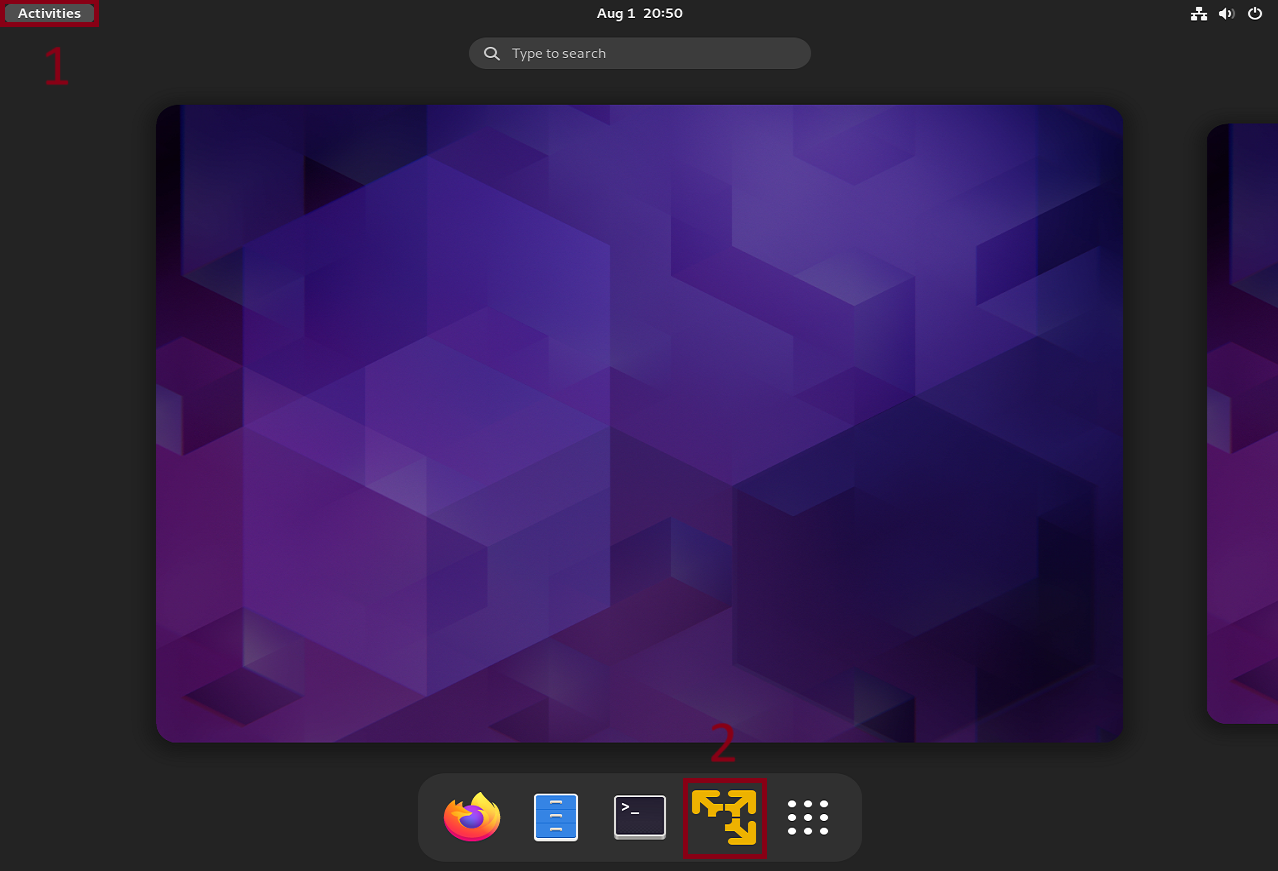Open Terminal from the dock

(x=640, y=817)
